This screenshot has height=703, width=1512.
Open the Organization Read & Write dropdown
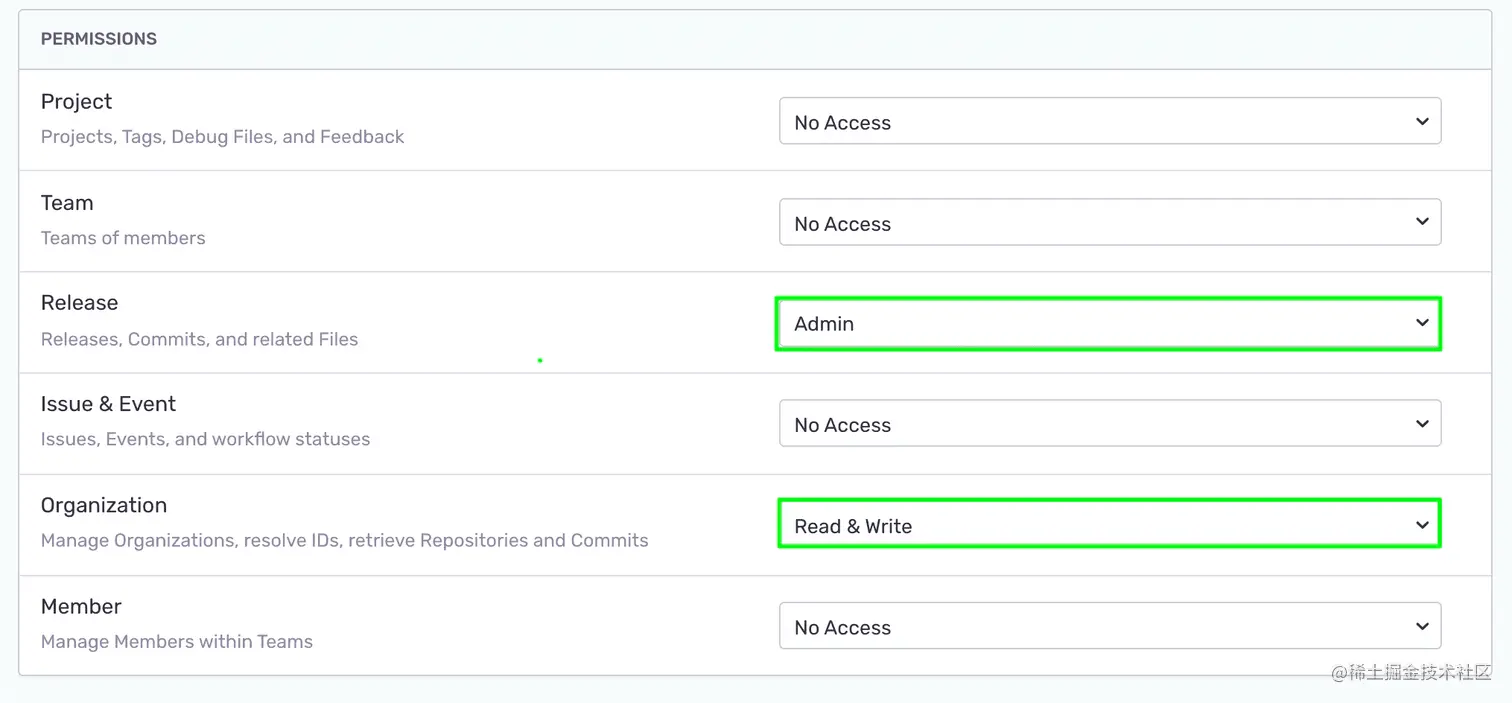(1108, 524)
